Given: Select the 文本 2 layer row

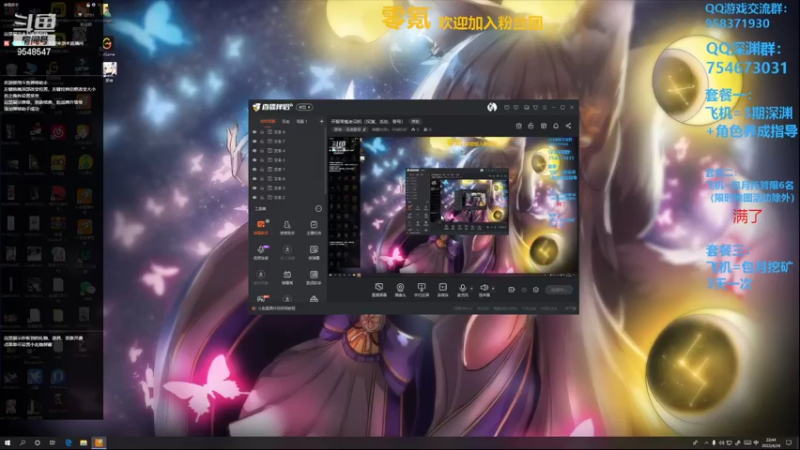Looking at the screenshot, I should click(287, 197).
